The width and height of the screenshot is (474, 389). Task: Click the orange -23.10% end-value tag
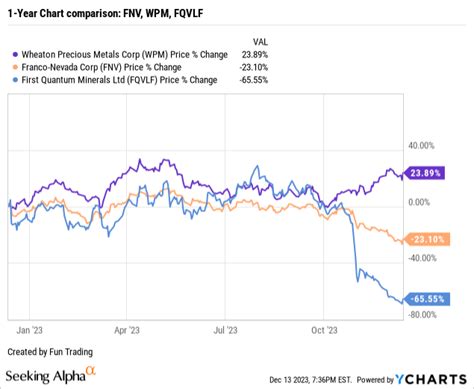[426, 239]
